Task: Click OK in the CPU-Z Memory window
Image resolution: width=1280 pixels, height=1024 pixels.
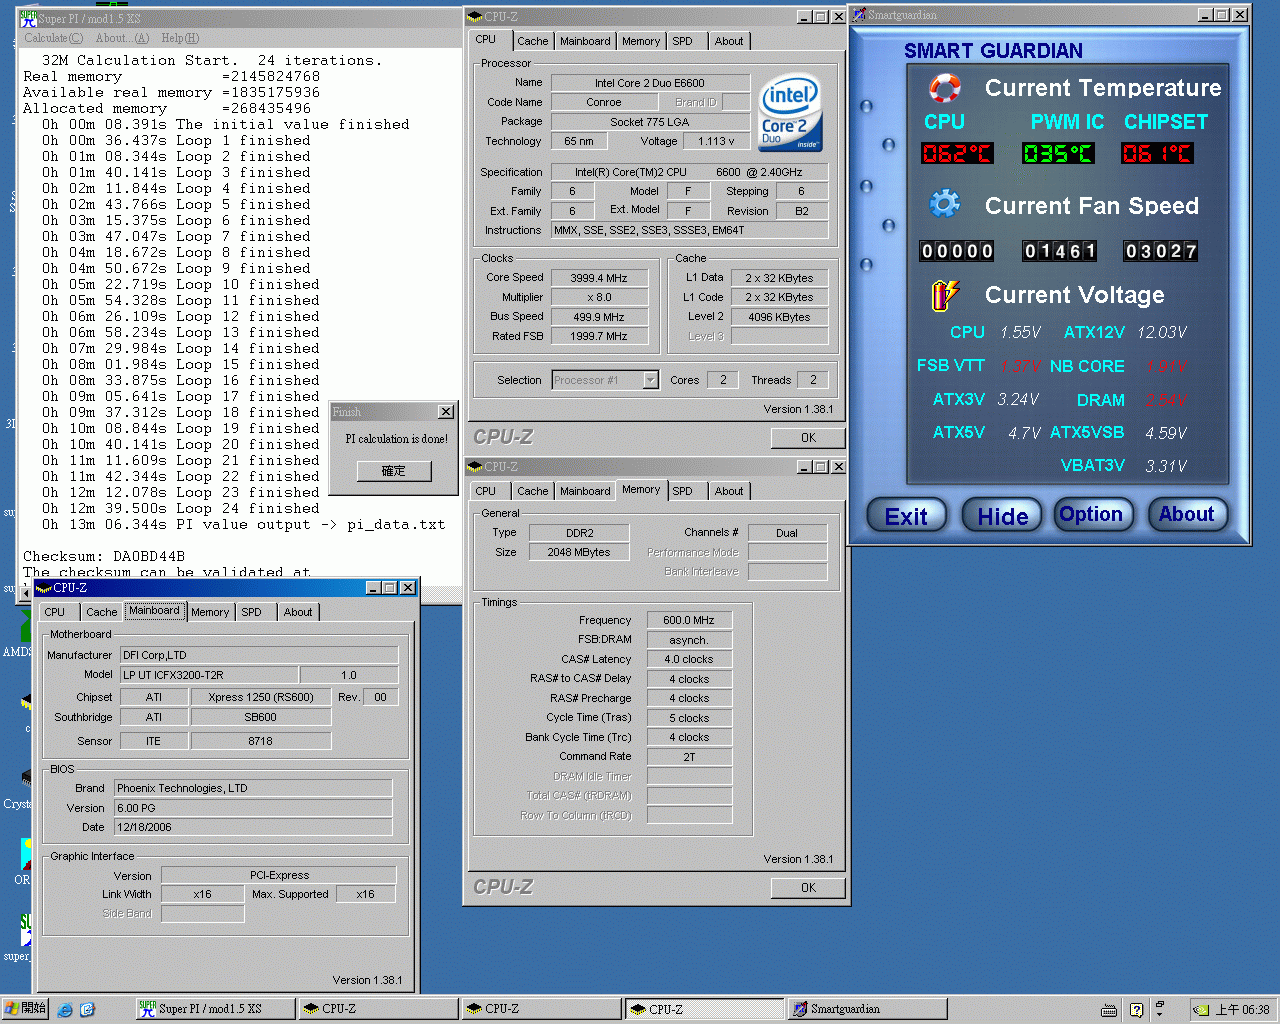Action: point(808,888)
